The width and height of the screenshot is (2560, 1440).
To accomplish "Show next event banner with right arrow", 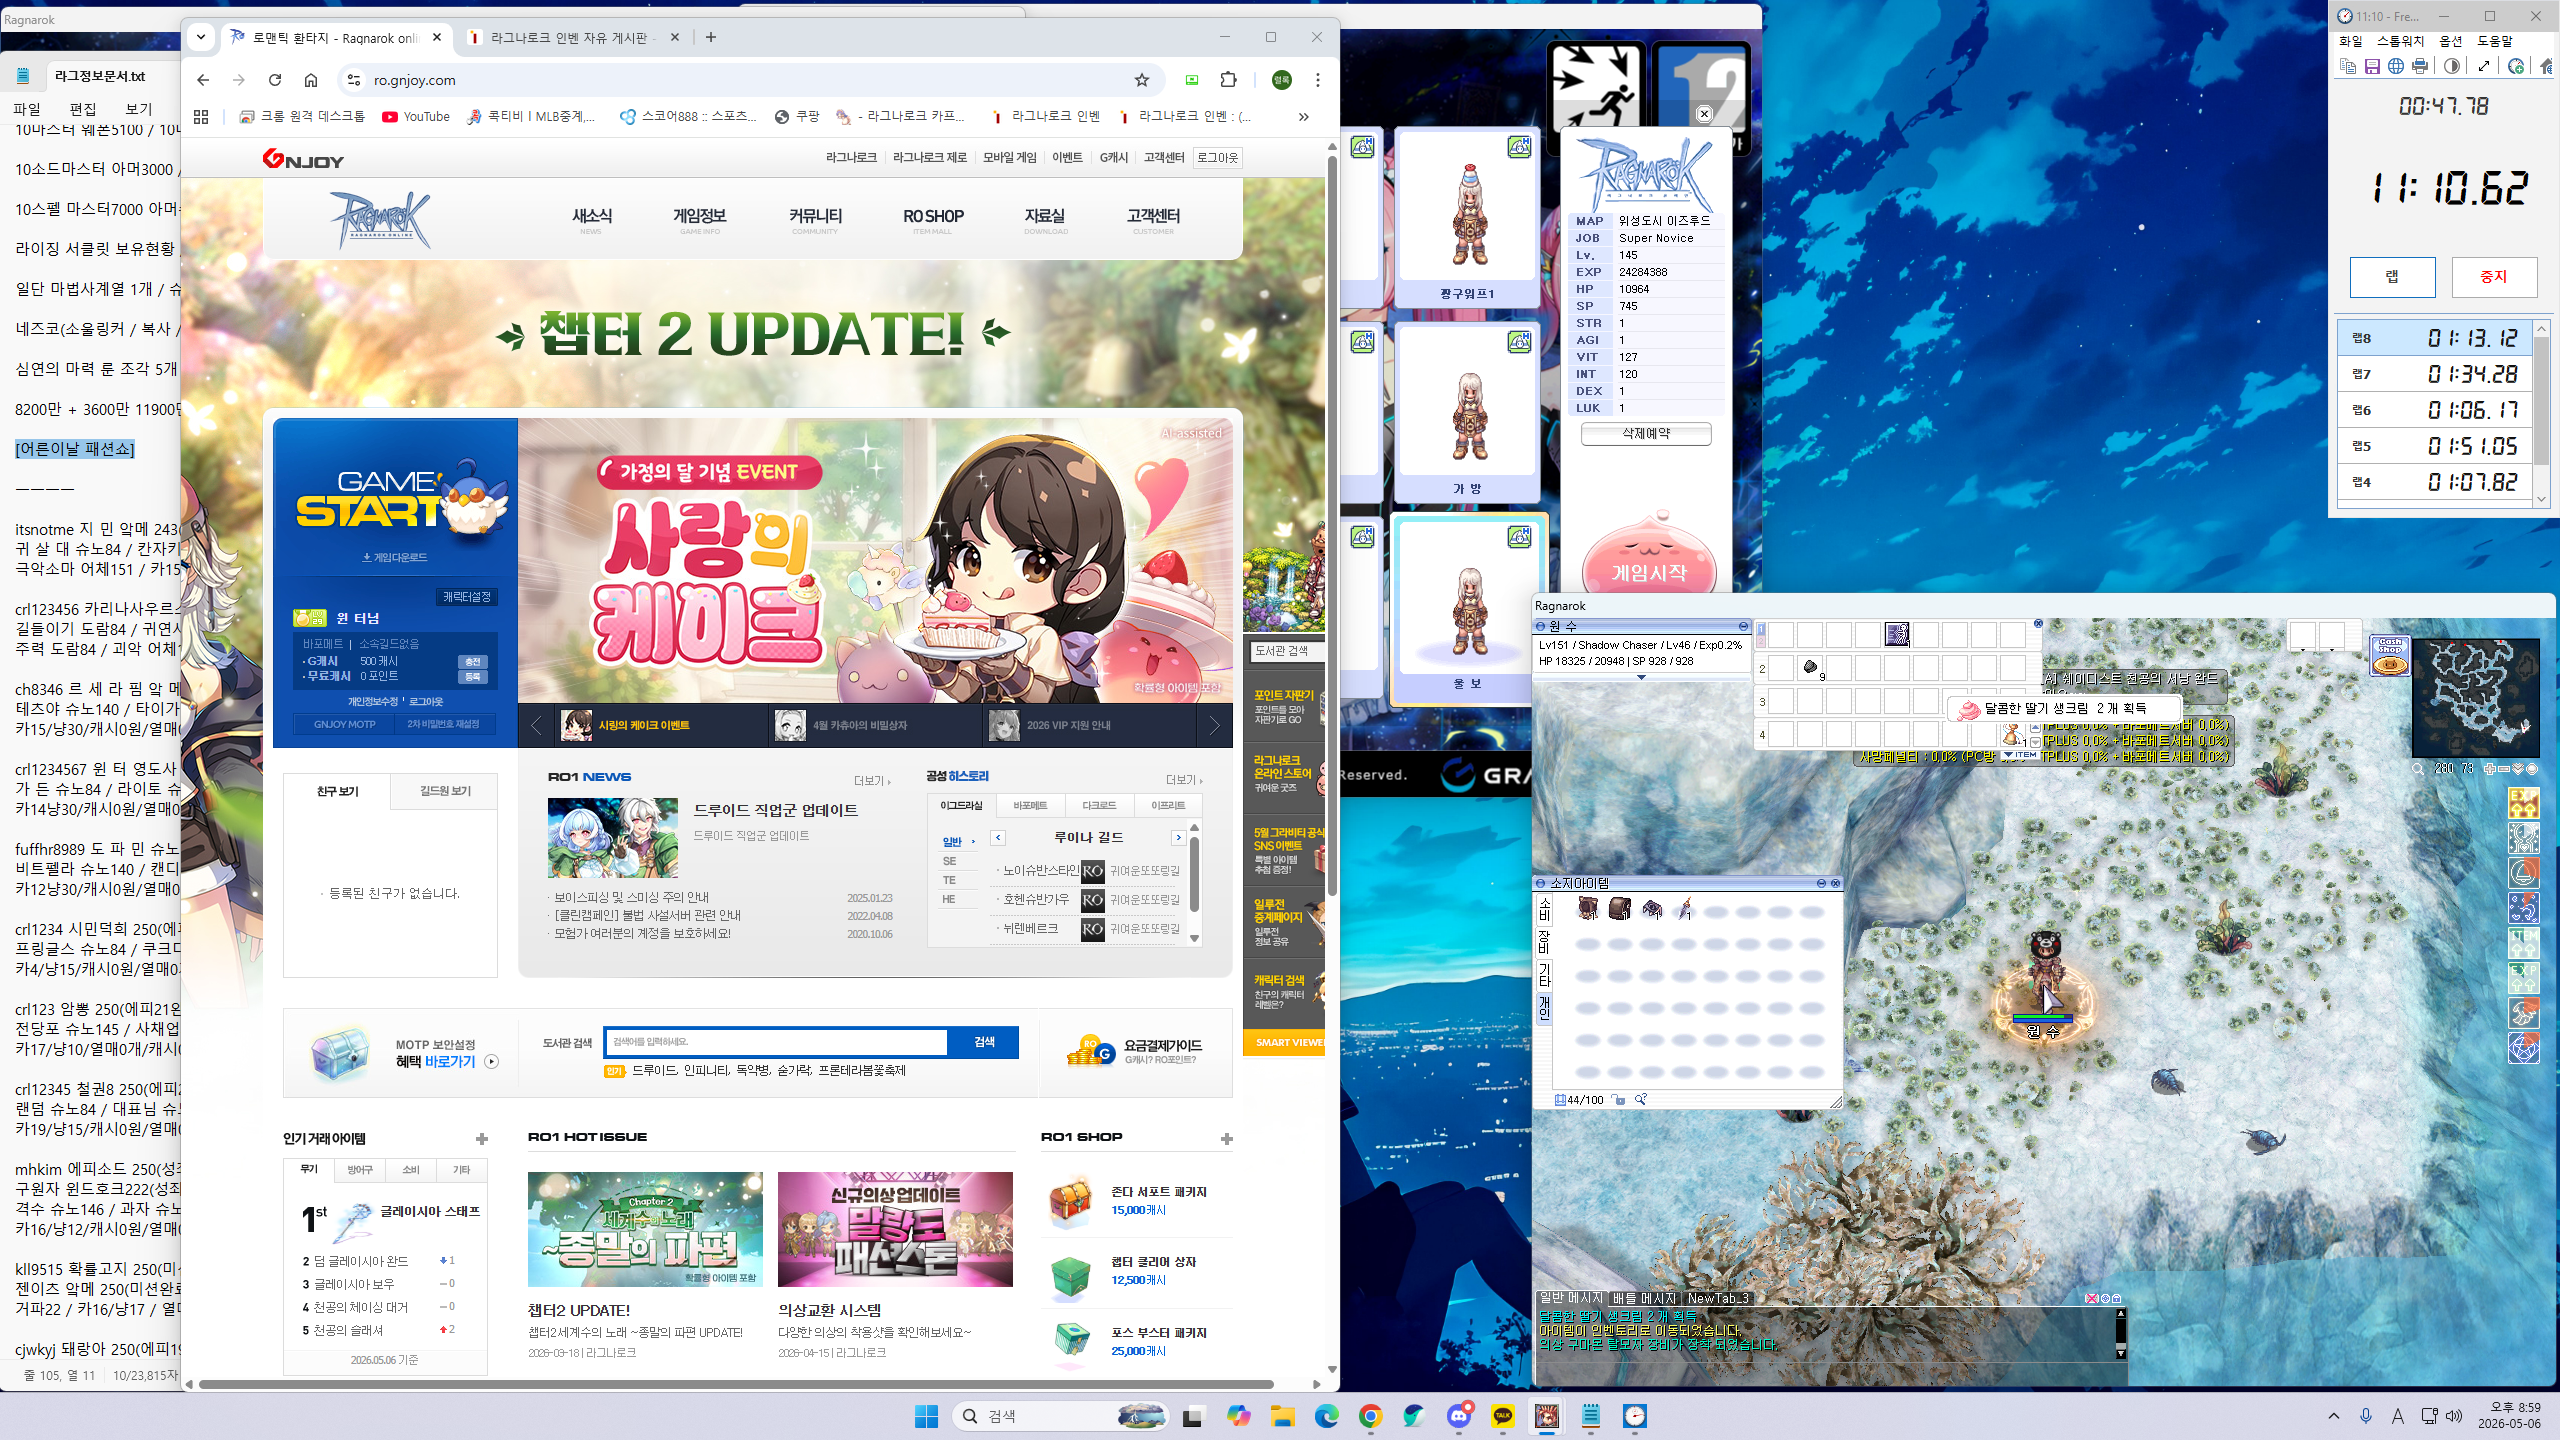I will coord(1214,726).
